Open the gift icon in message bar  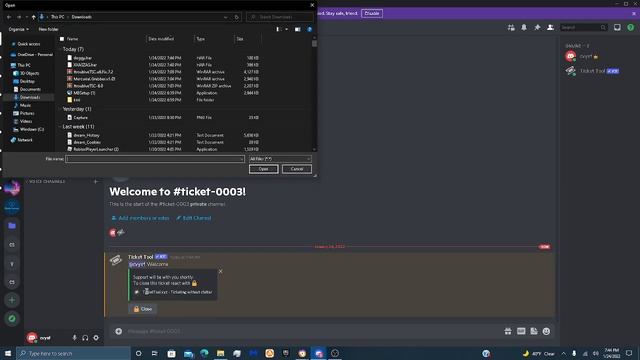(x=508, y=331)
